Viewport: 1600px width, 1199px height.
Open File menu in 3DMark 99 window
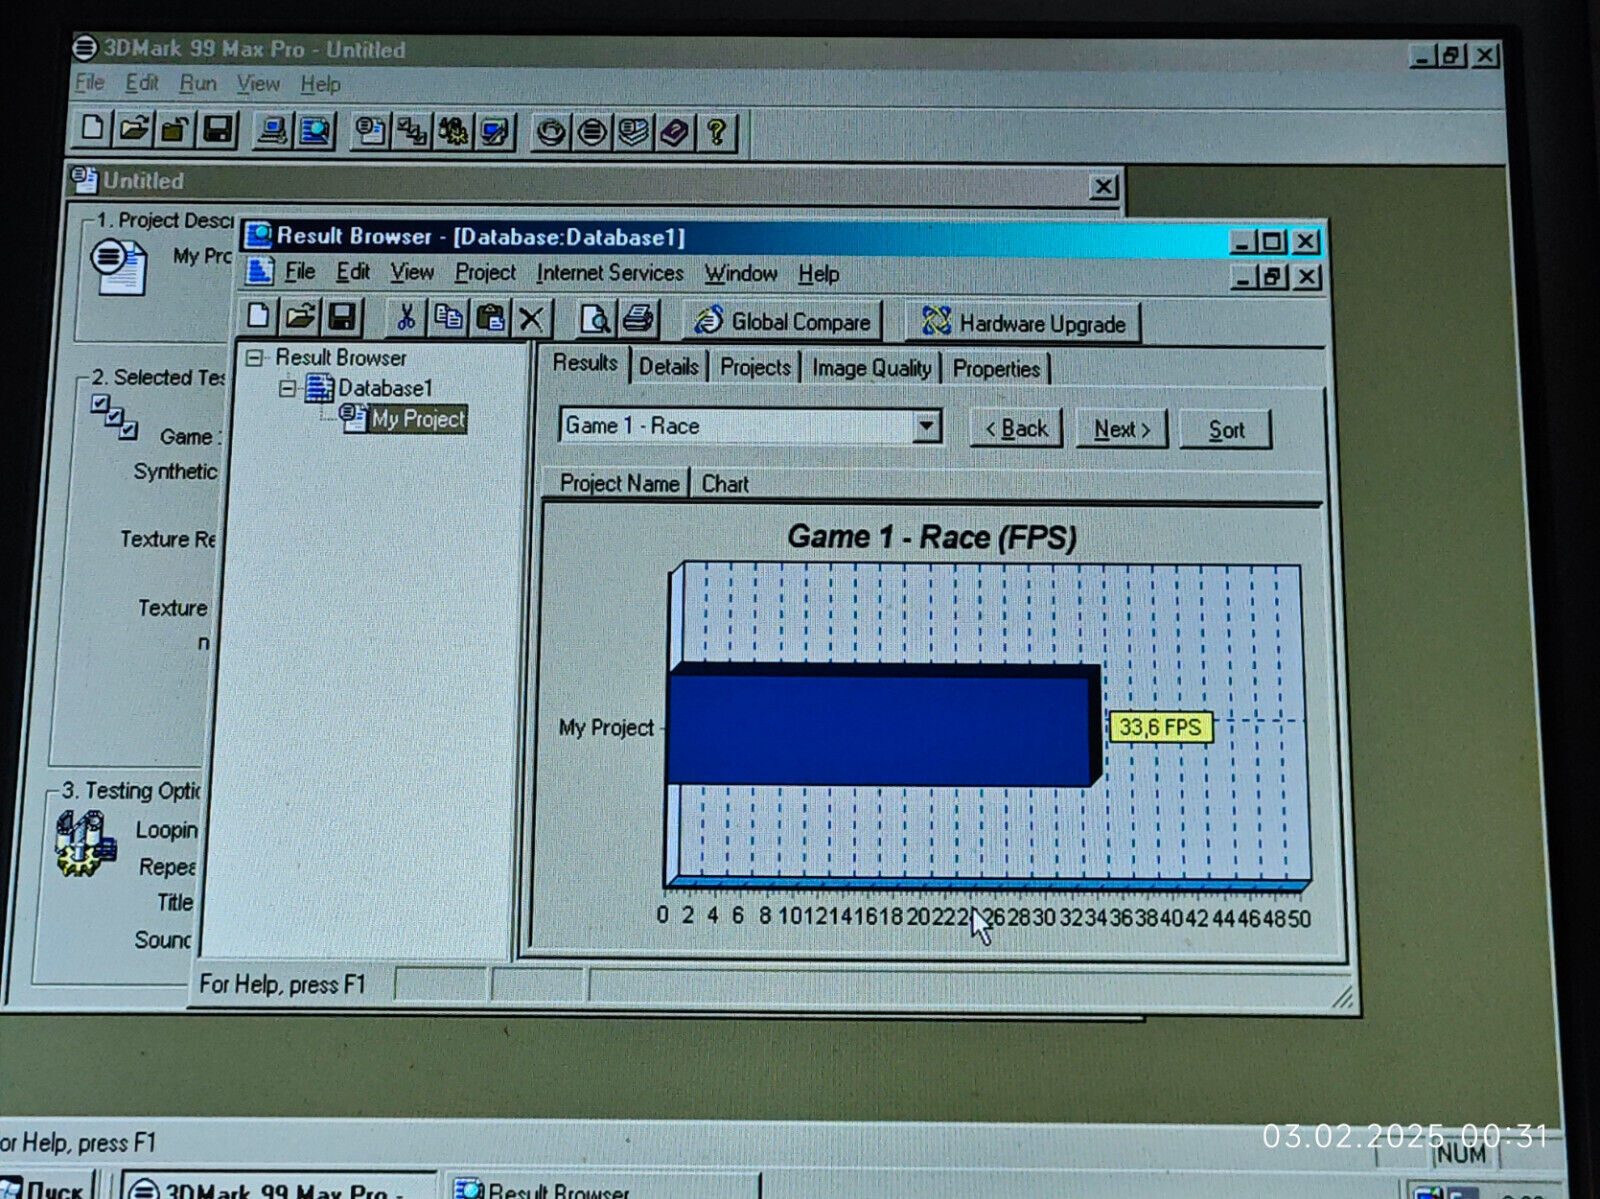89,82
